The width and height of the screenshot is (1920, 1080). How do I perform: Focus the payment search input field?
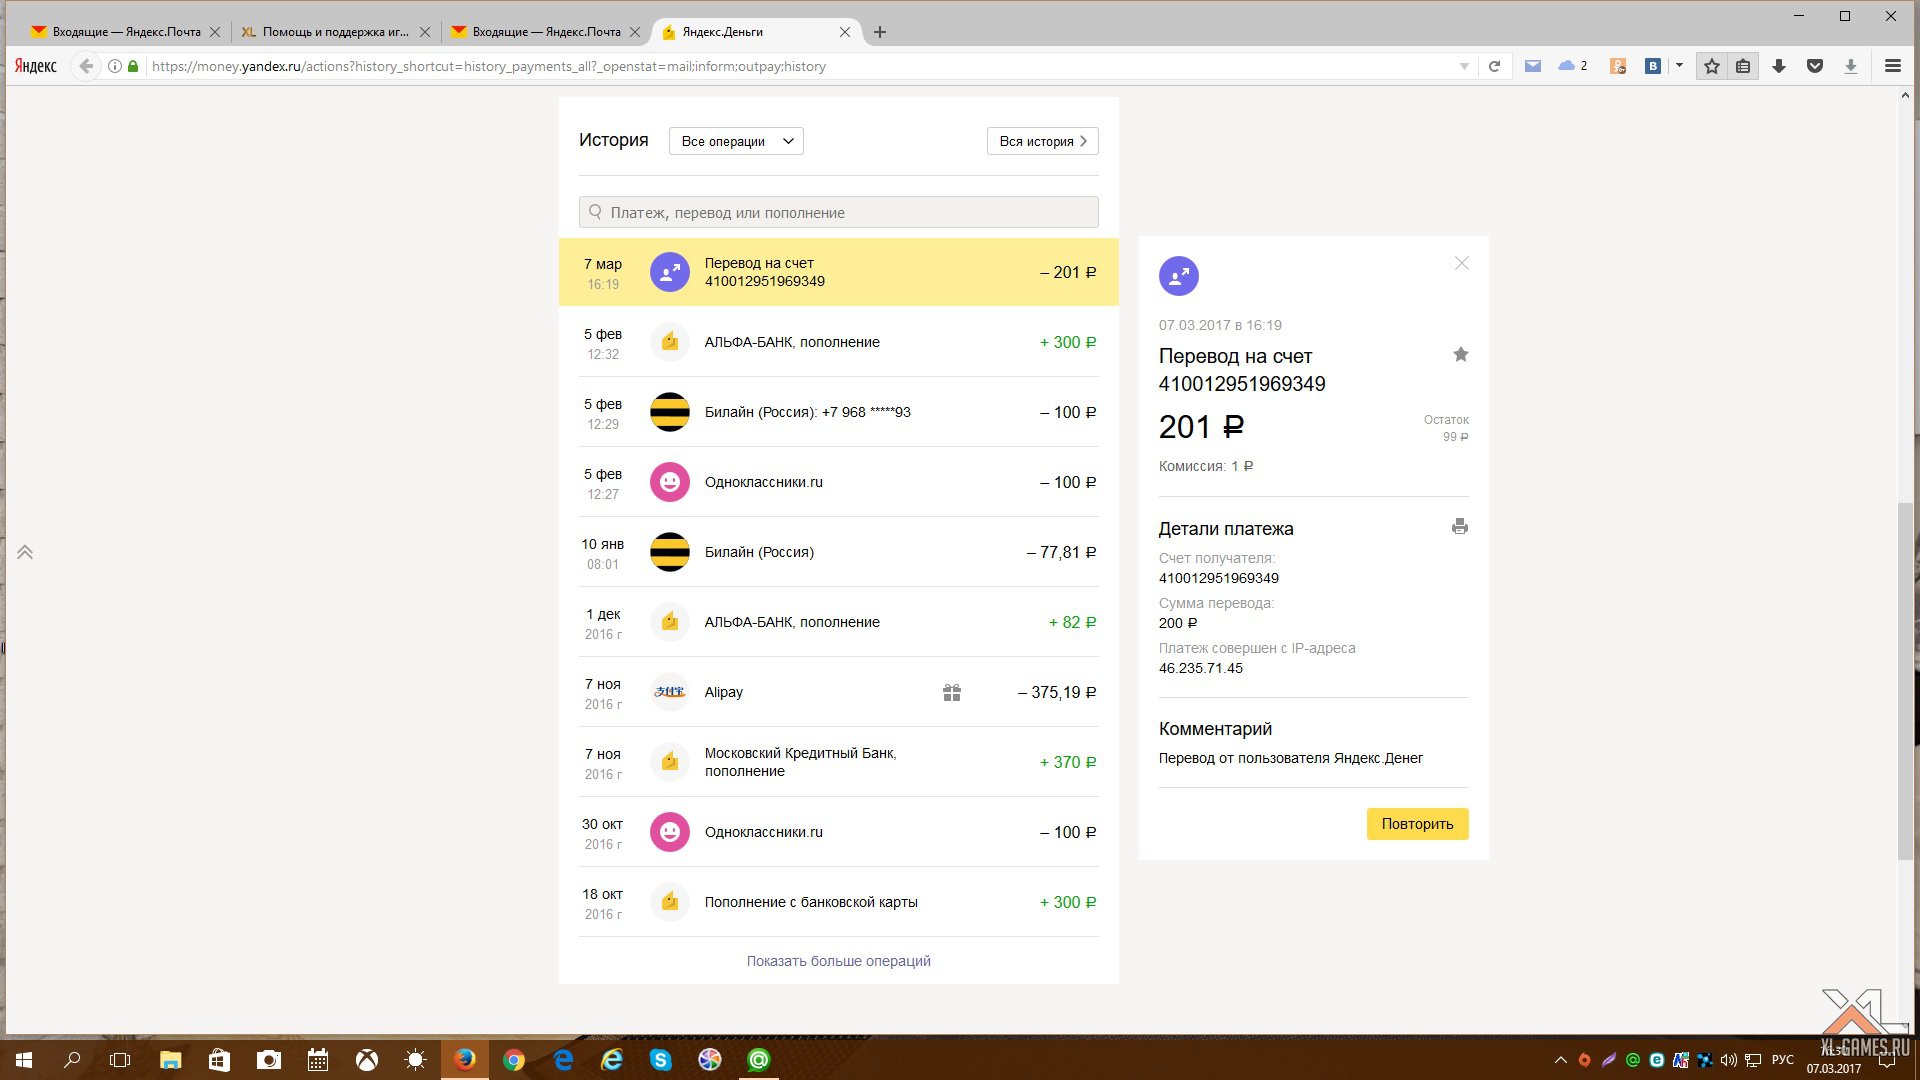pos(838,212)
